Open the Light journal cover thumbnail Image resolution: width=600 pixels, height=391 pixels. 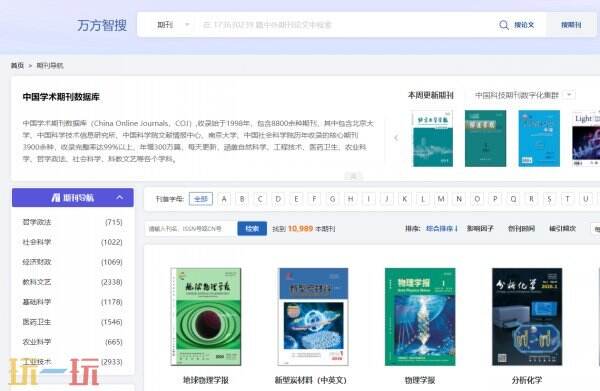(586, 139)
